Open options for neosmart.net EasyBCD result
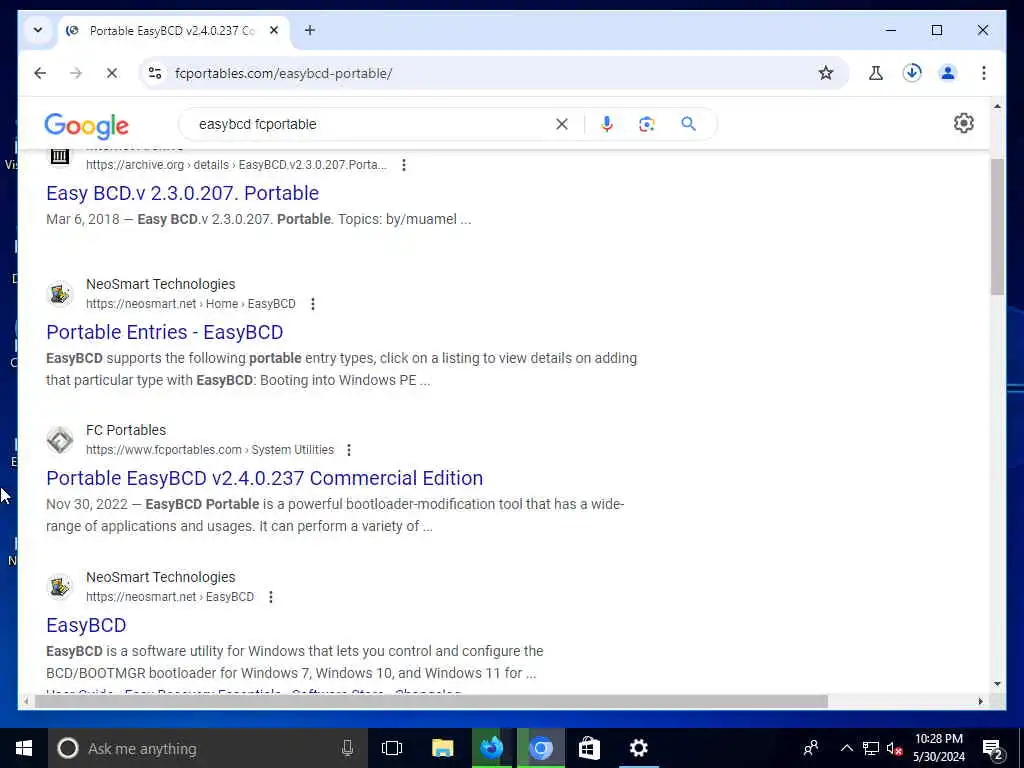Image resolution: width=1024 pixels, height=768 pixels. [270, 597]
